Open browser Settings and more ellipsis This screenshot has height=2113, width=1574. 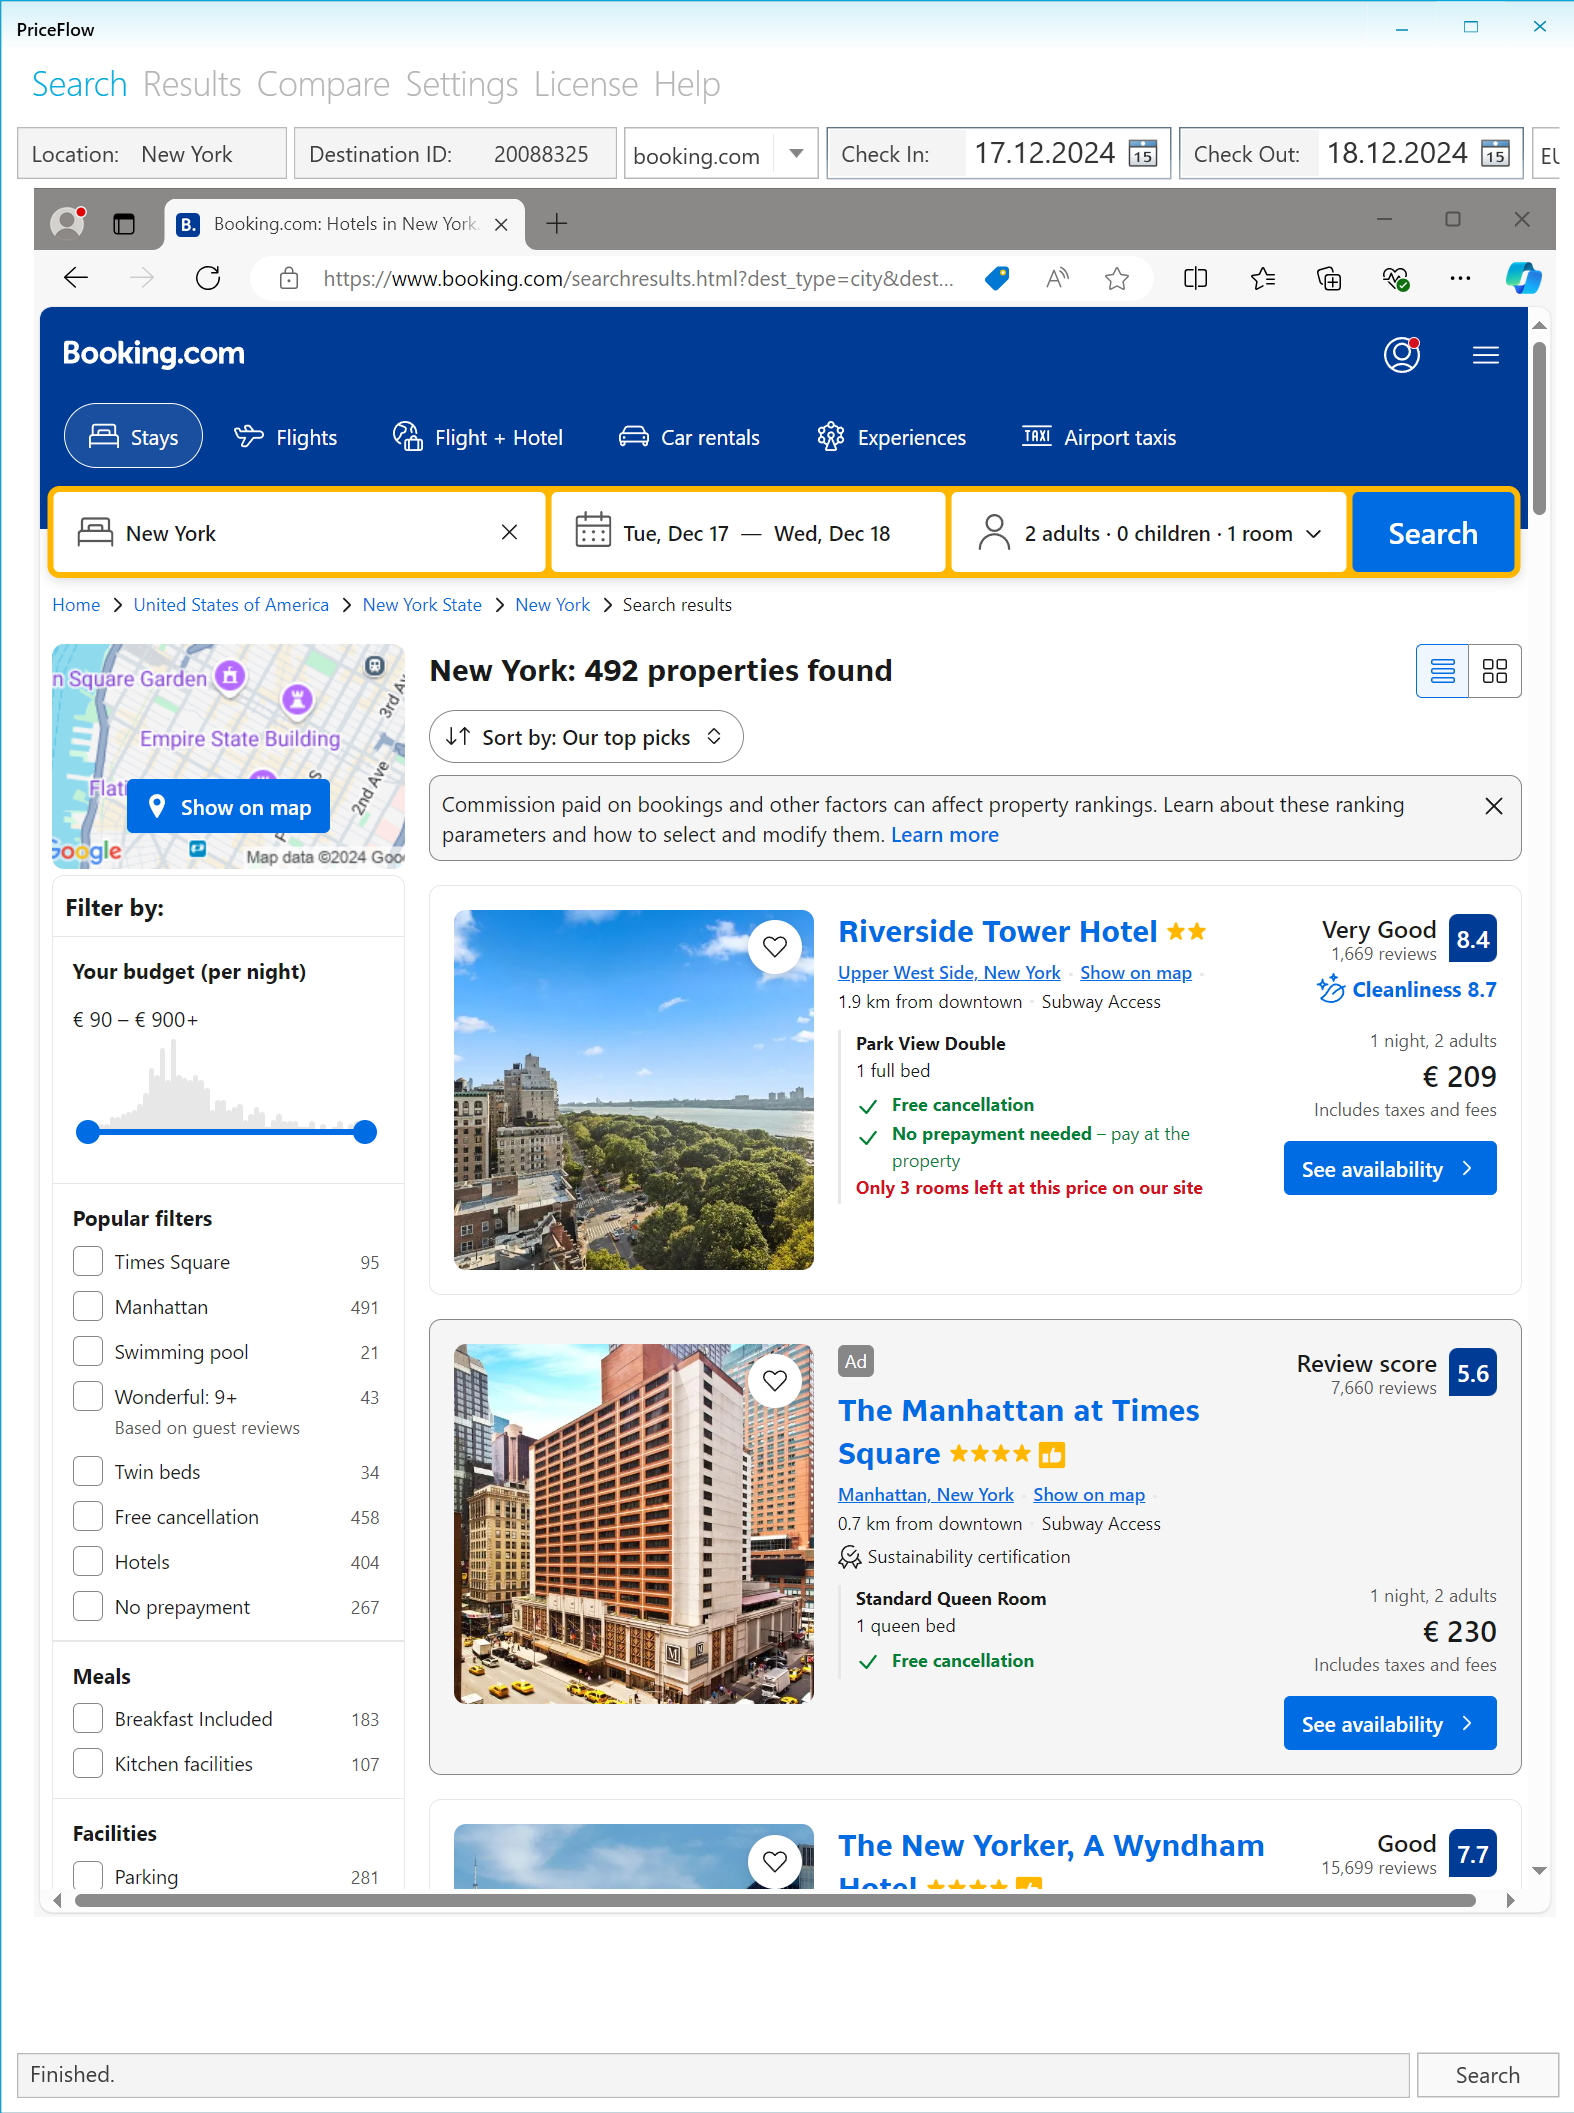tap(1460, 278)
